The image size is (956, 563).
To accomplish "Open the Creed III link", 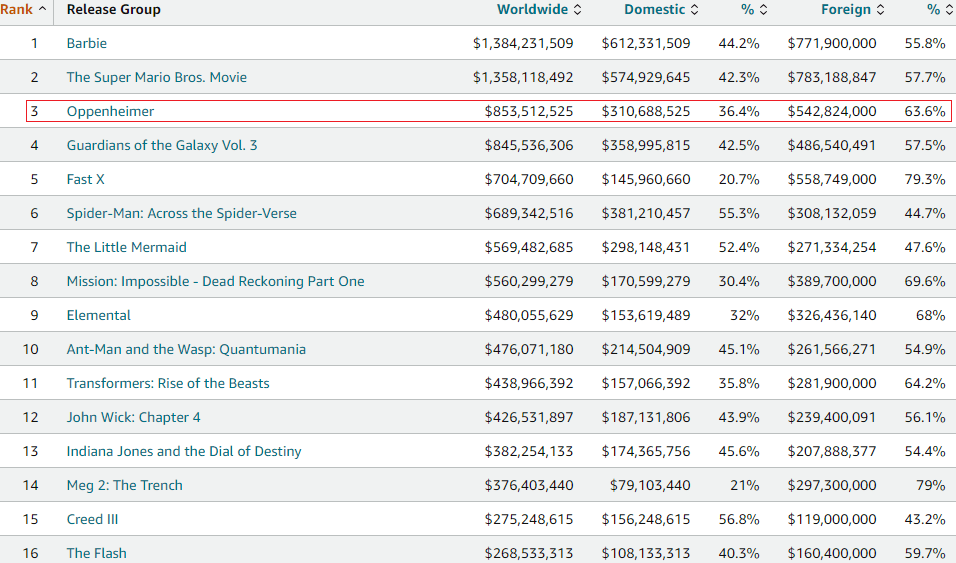I will (92, 519).
